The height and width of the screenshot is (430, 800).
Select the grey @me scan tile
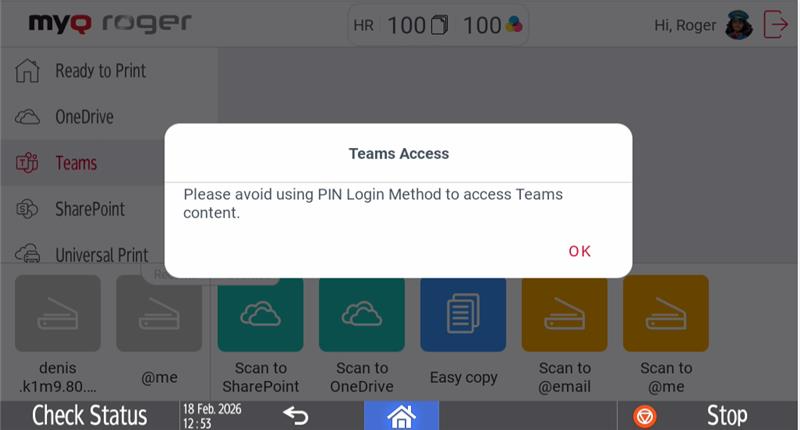tap(159, 313)
